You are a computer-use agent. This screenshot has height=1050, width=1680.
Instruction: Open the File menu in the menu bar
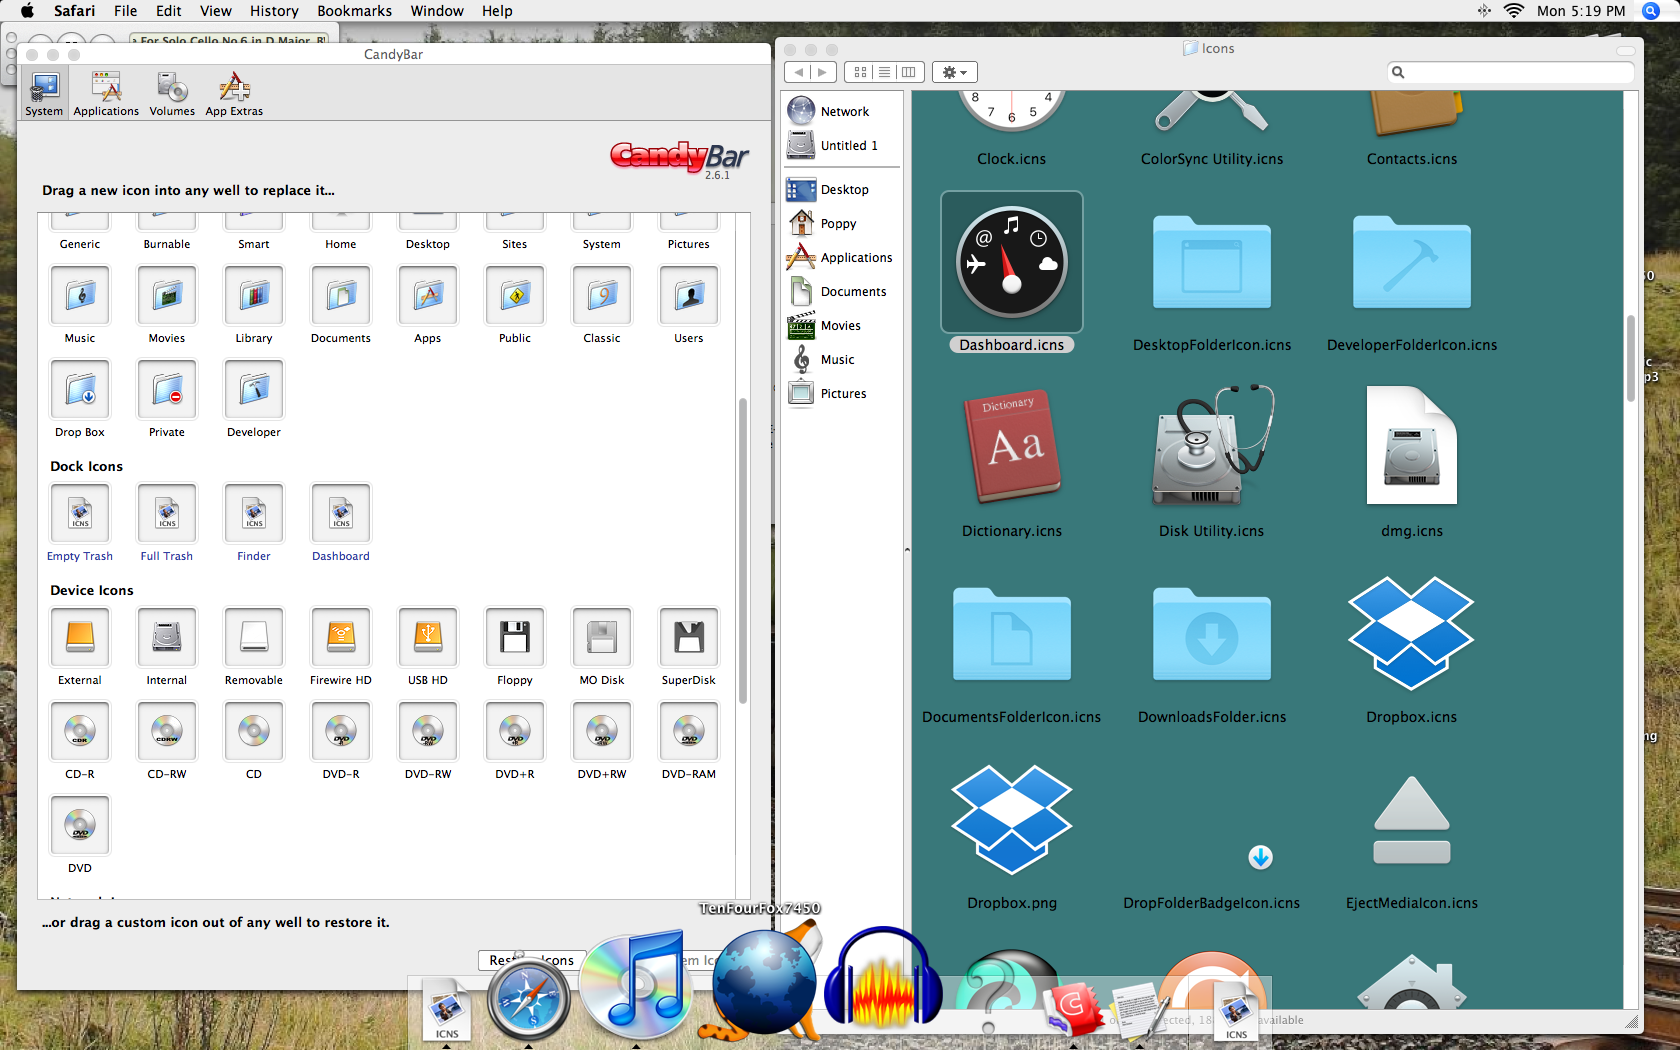(125, 11)
